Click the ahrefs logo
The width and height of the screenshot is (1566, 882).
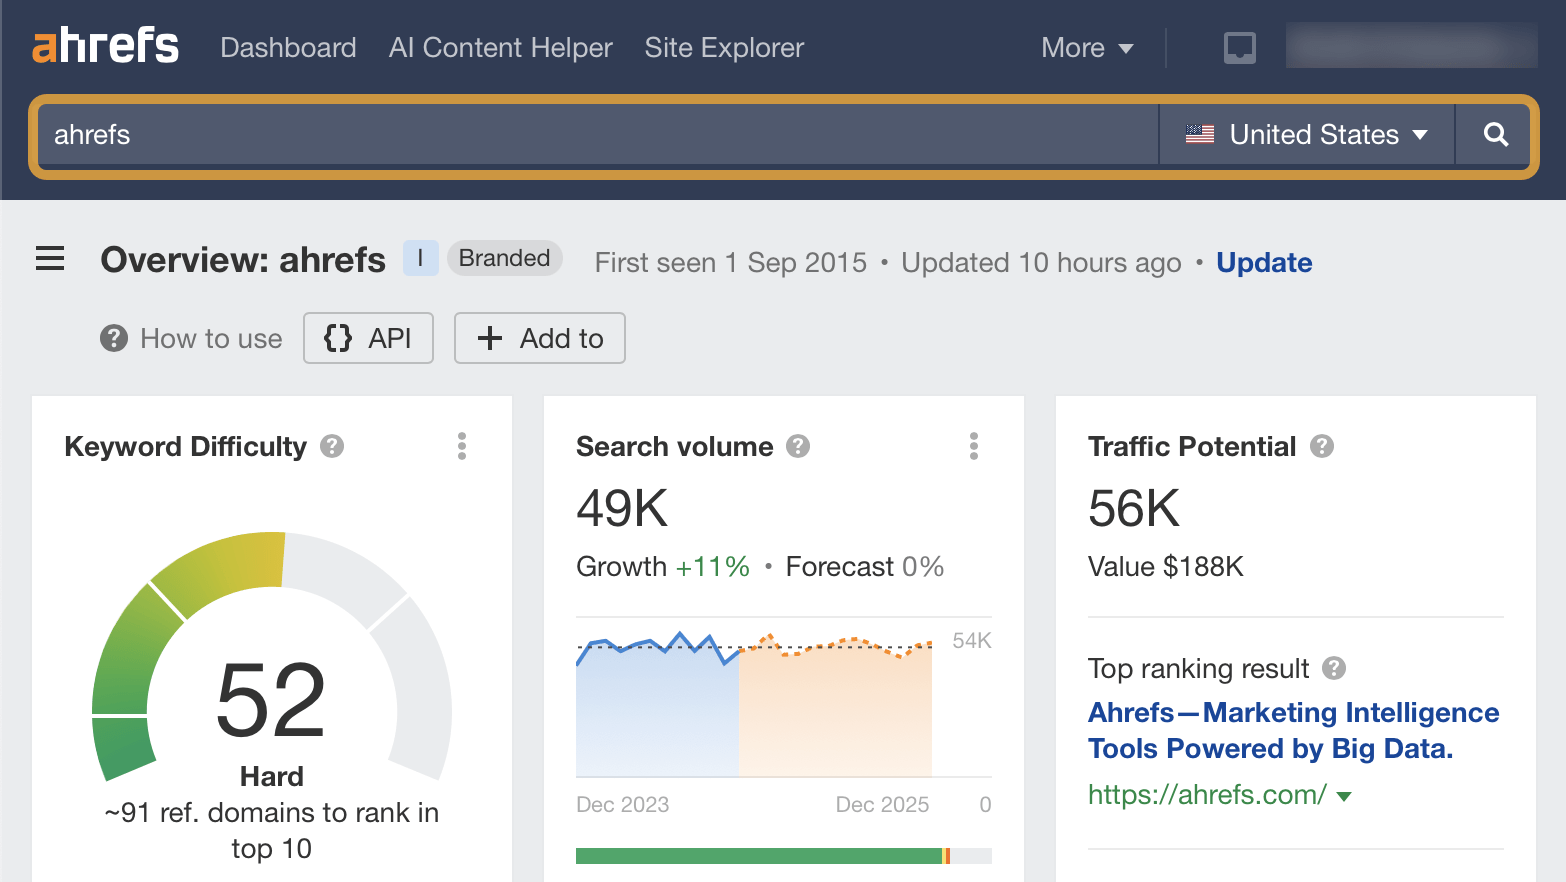click(105, 46)
